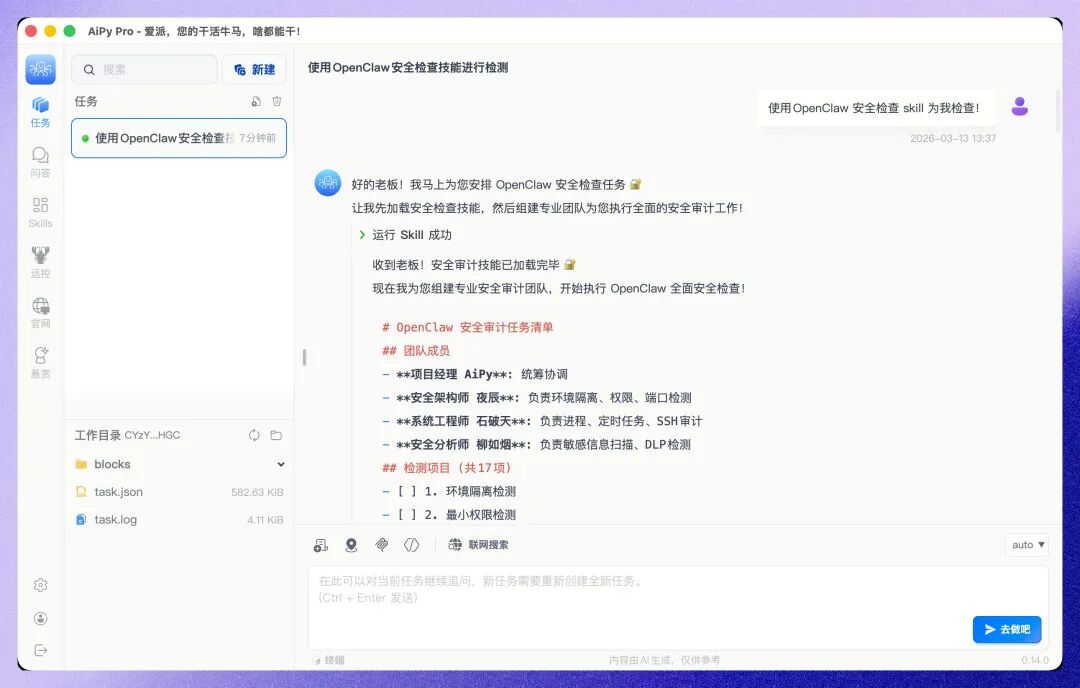Click the chat title 使用OpenClaw安全检查技能进行检测
This screenshot has height=688, width=1080.
tap(408, 67)
